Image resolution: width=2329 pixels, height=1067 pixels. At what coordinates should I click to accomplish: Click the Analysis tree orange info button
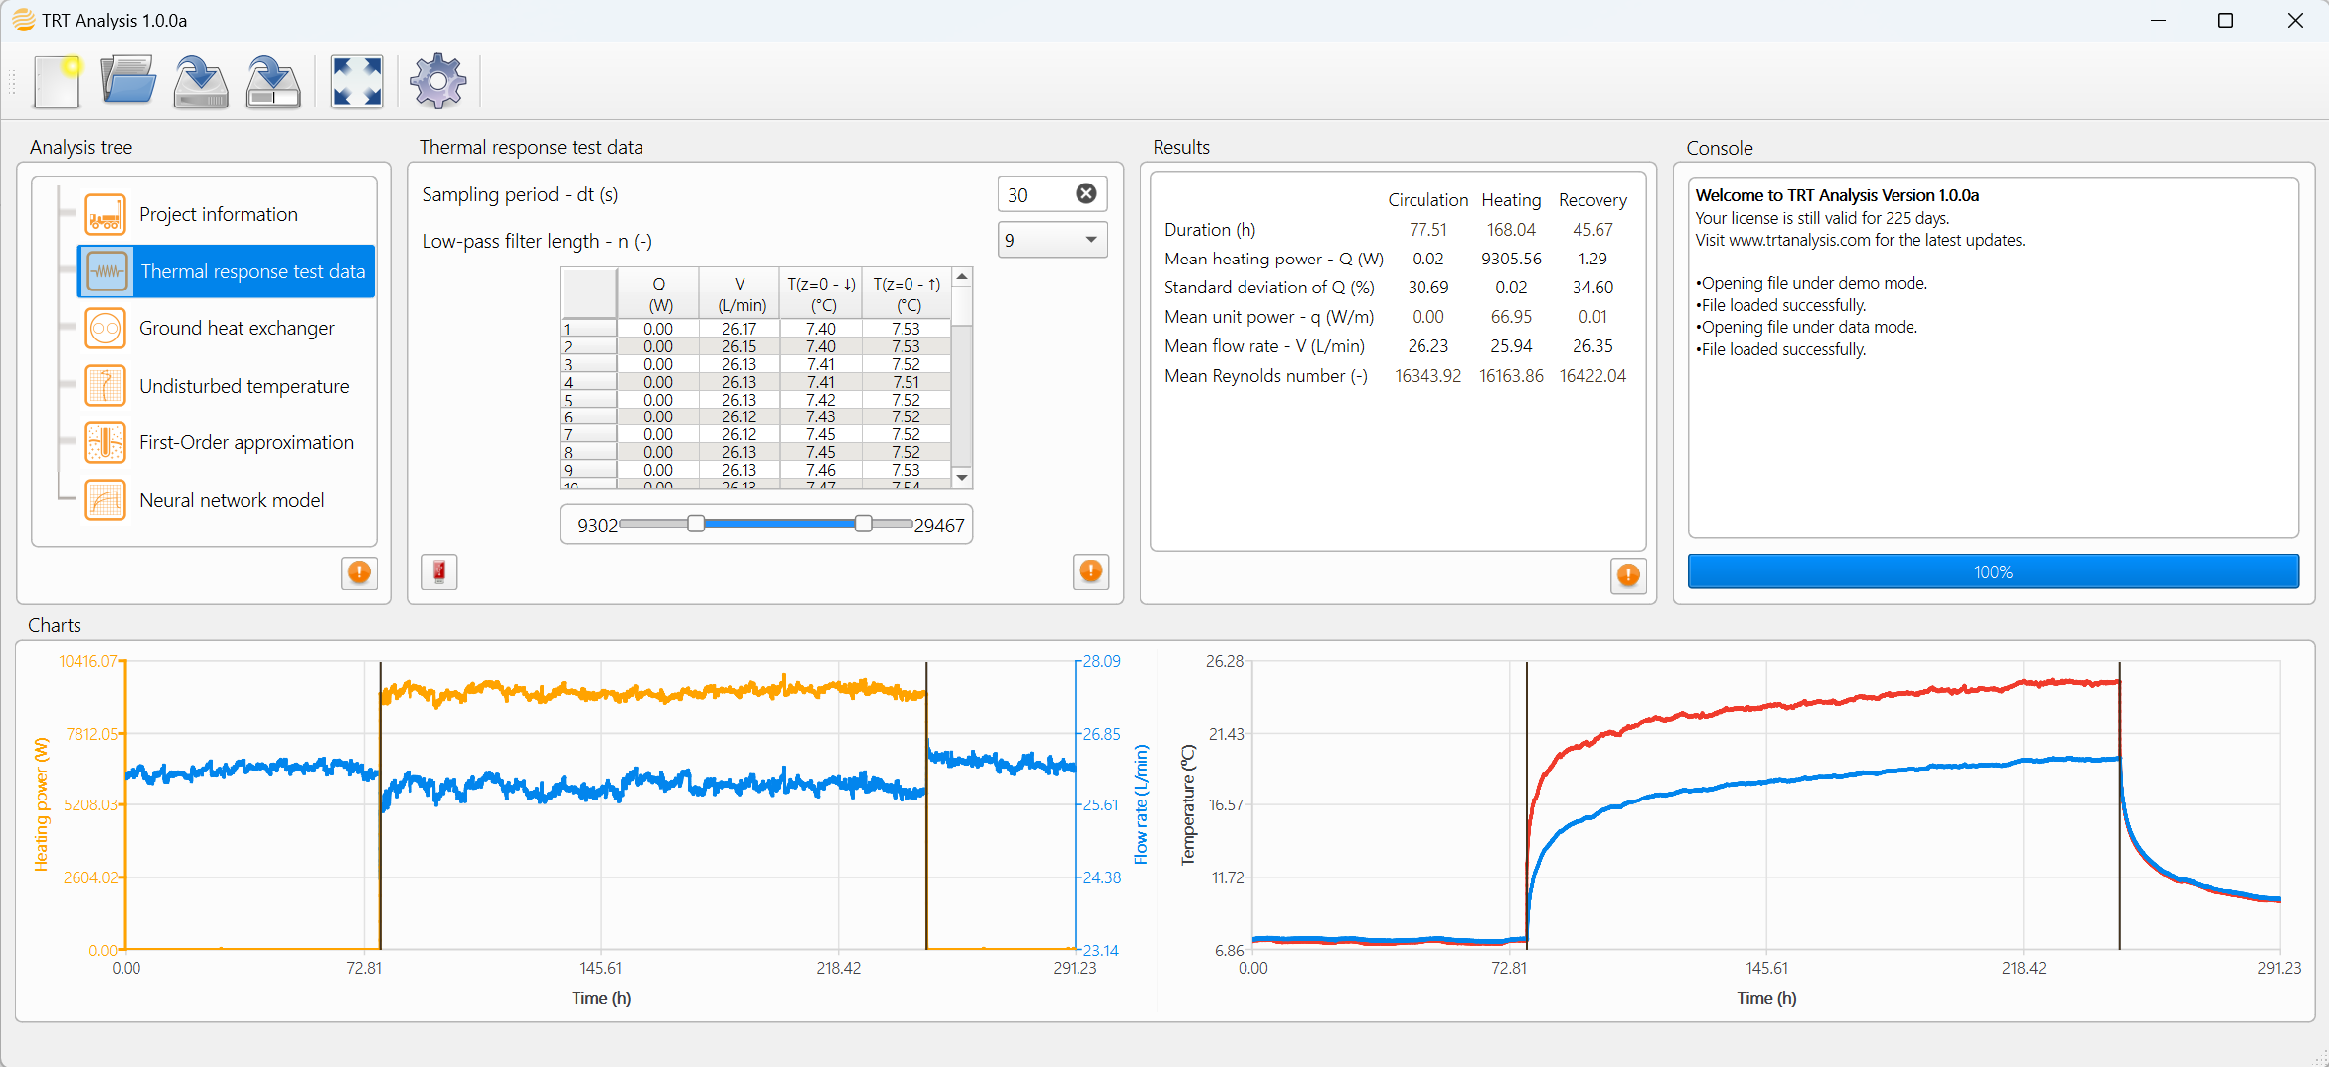359,572
